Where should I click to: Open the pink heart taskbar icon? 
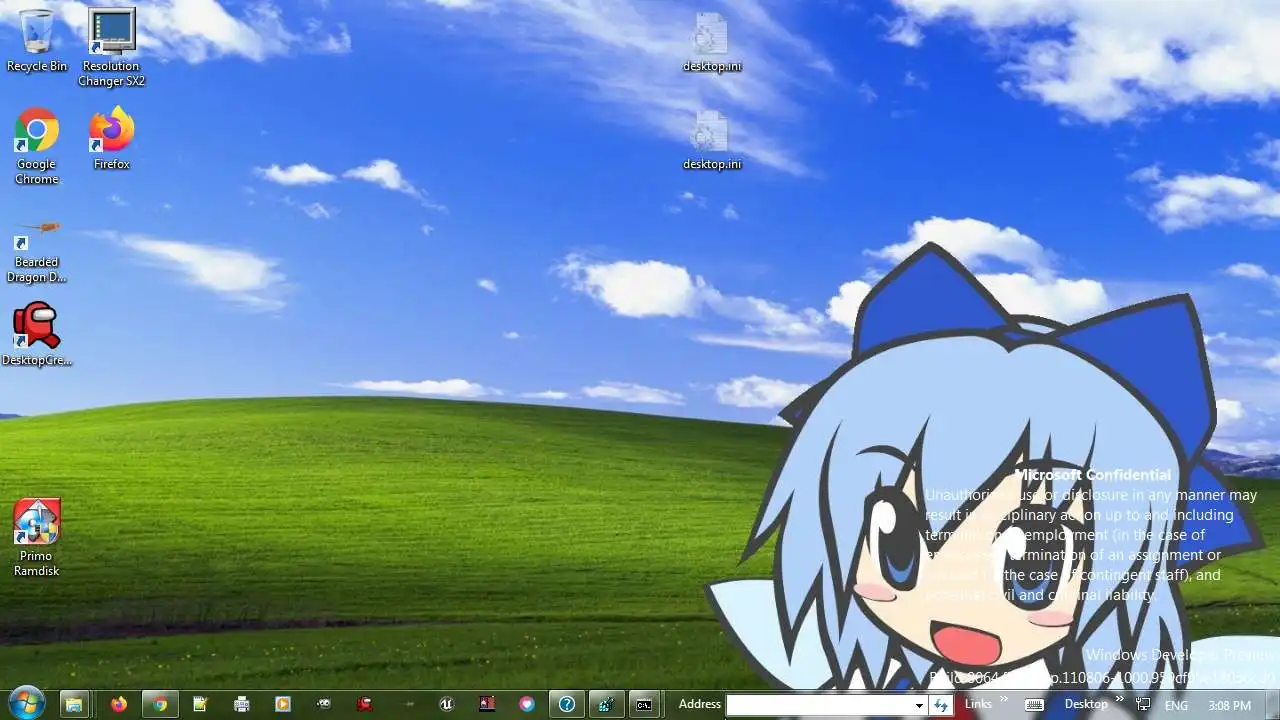(527, 704)
